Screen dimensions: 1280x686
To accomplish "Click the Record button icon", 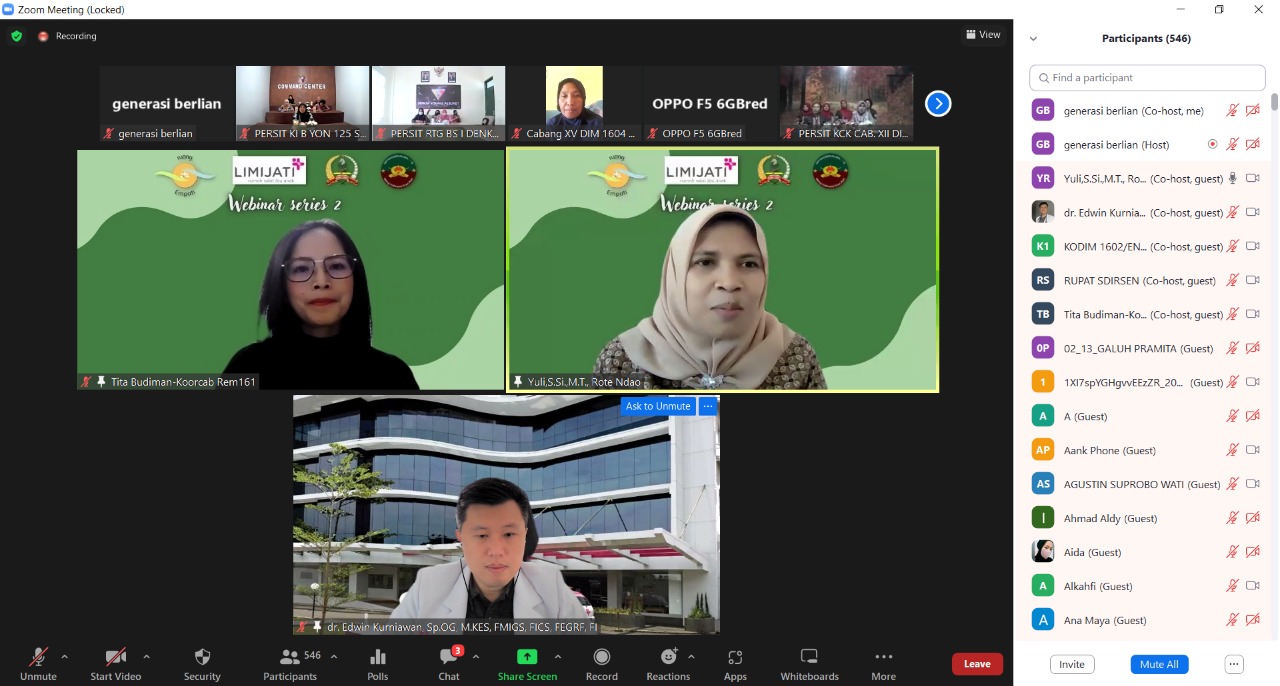I will tap(602, 657).
